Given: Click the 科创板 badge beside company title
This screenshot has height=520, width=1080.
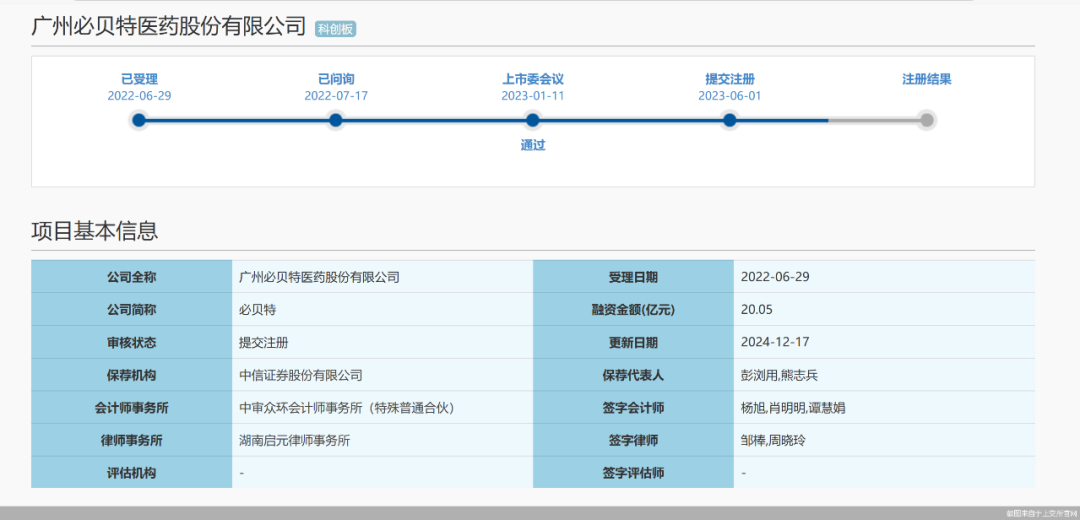Looking at the screenshot, I should tap(335, 29).
